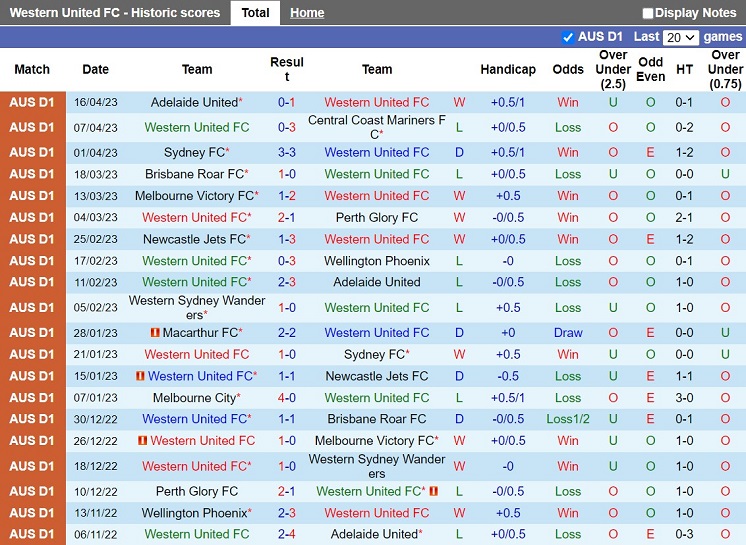Click the Handicap column header
746x545 pixels.
pyautogui.click(x=508, y=69)
